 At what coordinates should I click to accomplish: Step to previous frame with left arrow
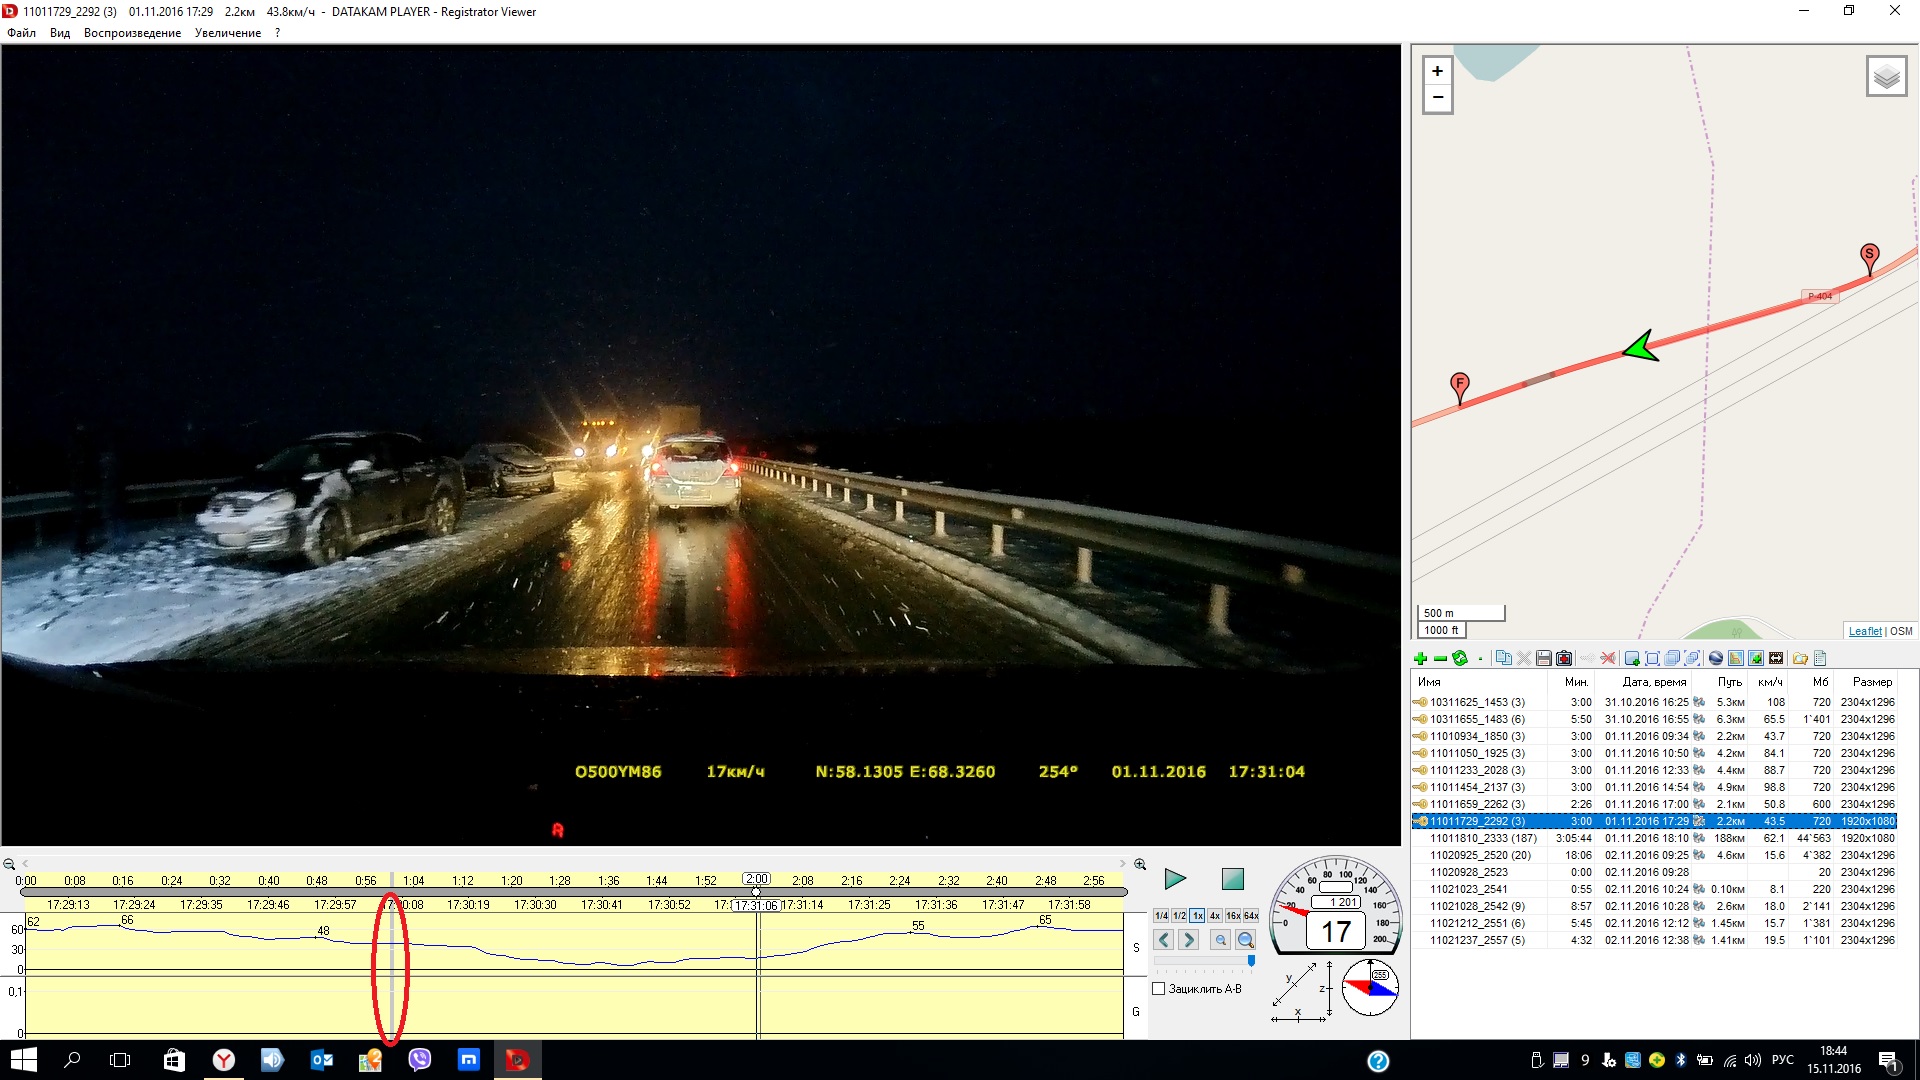click(x=1164, y=940)
